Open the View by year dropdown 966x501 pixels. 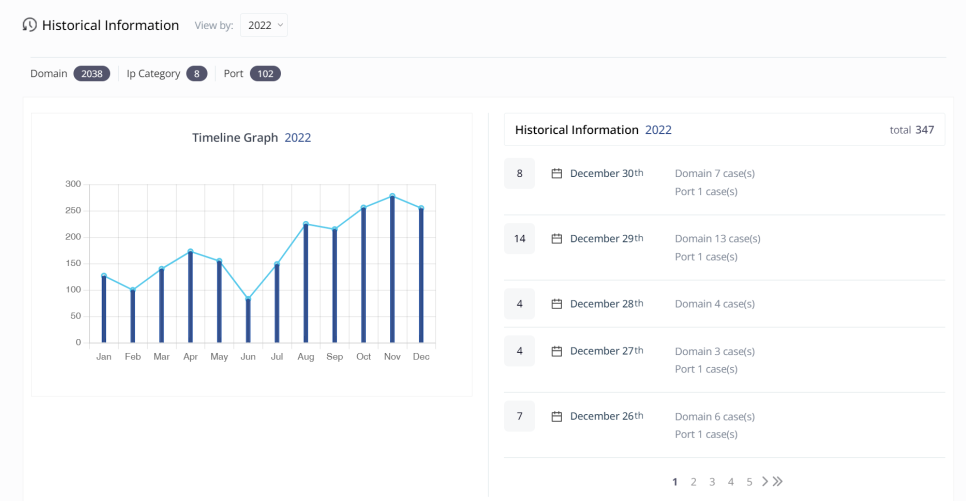click(x=264, y=25)
